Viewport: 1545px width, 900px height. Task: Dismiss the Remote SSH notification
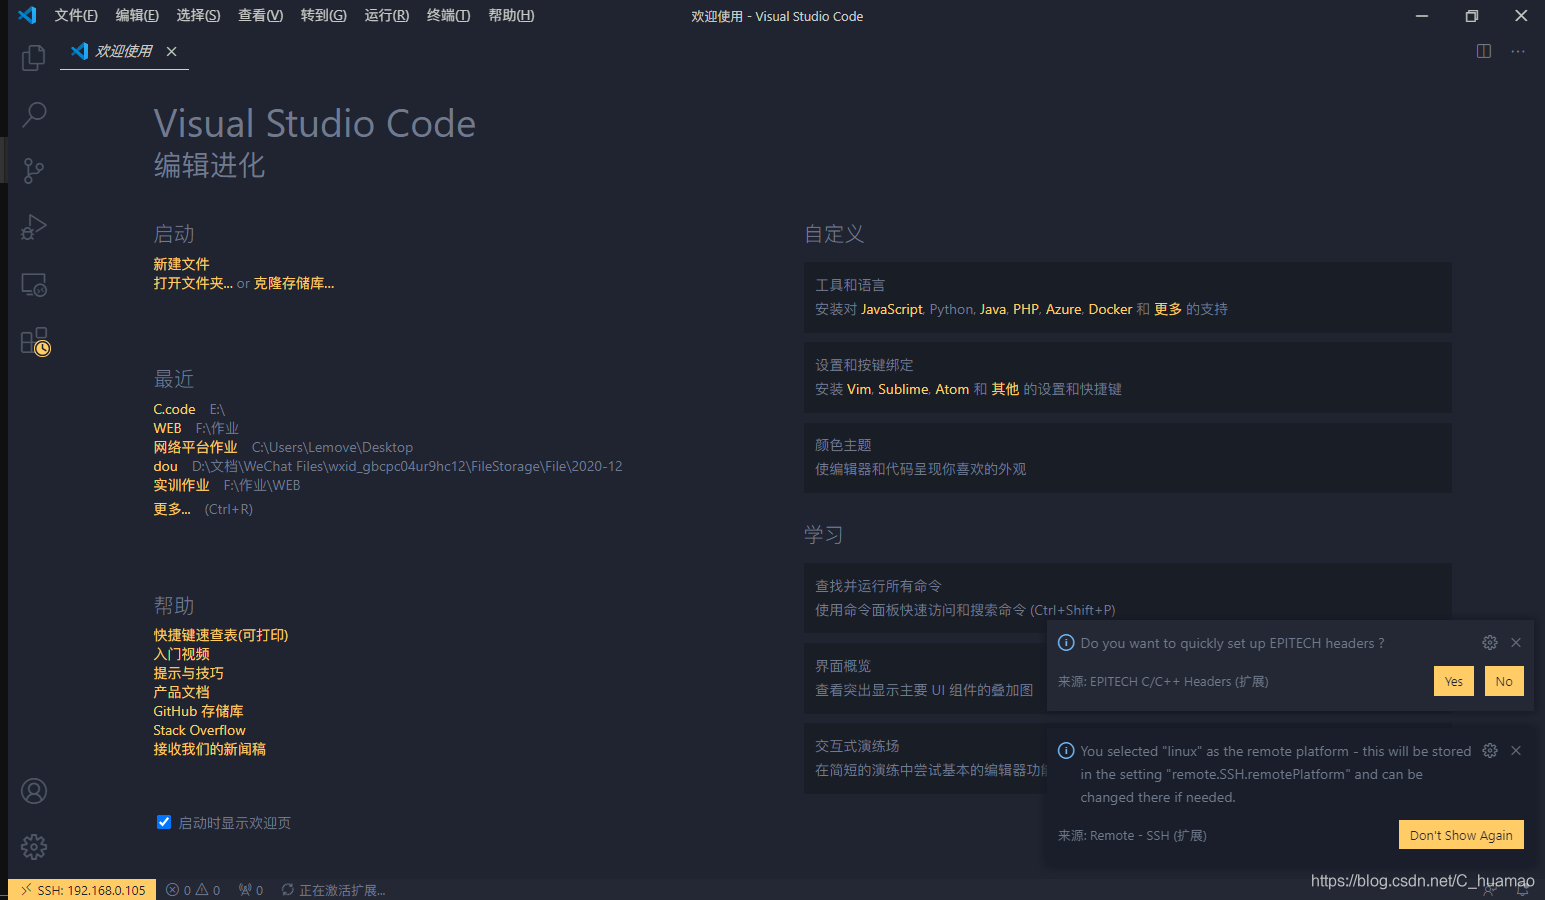(1516, 750)
